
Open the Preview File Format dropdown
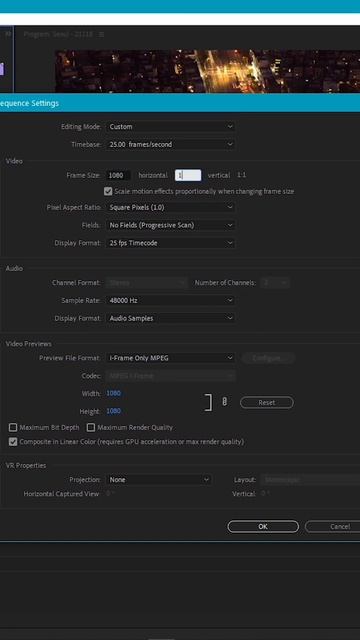point(170,358)
